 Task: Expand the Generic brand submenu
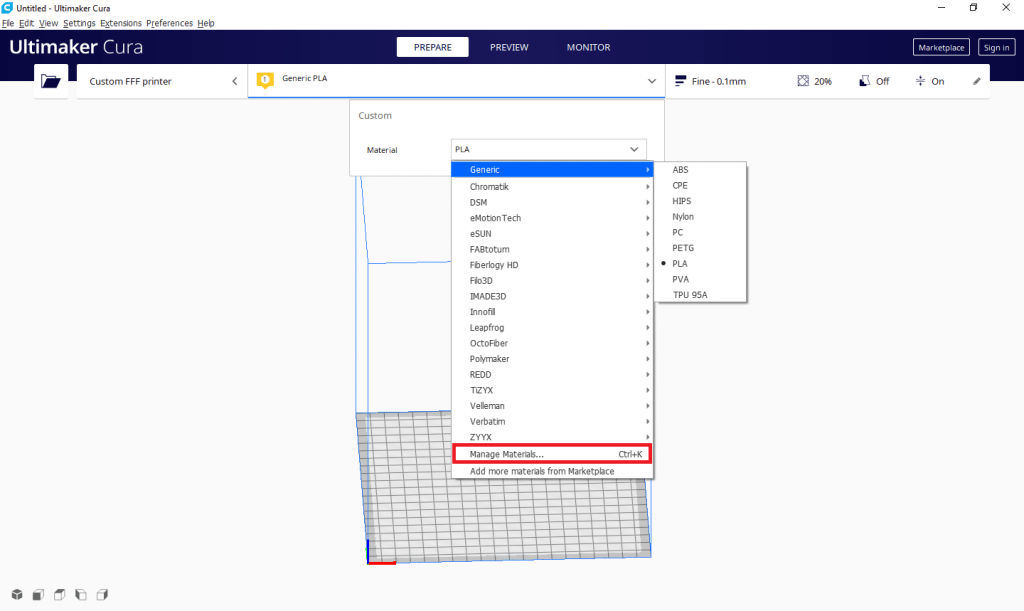[x=552, y=170]
